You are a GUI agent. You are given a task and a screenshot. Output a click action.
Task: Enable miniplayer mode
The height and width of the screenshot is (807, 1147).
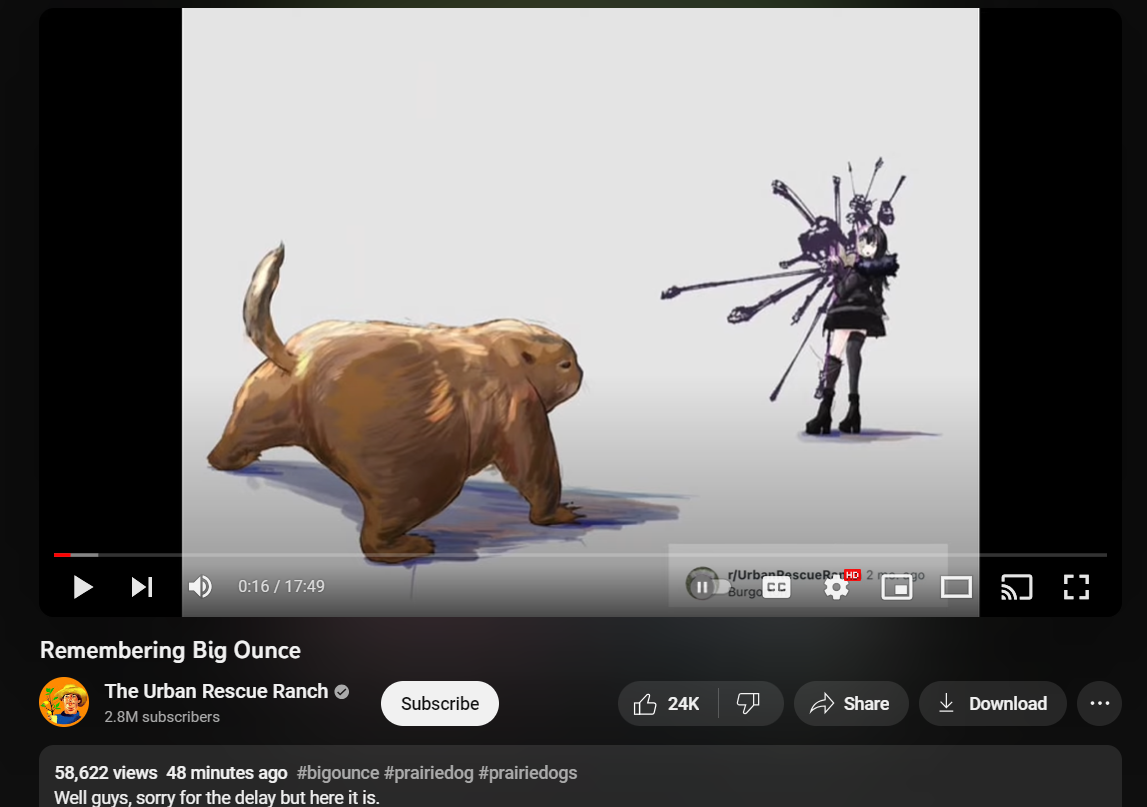[x=896, y=587]
